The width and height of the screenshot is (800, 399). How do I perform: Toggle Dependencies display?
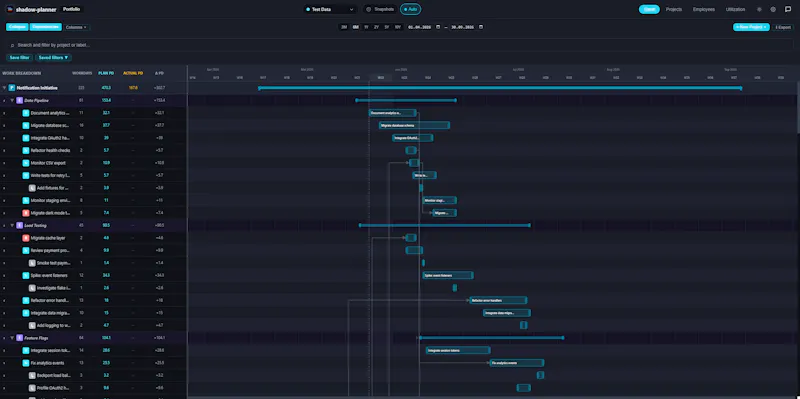pyautogui.click(x=46, y=27)
